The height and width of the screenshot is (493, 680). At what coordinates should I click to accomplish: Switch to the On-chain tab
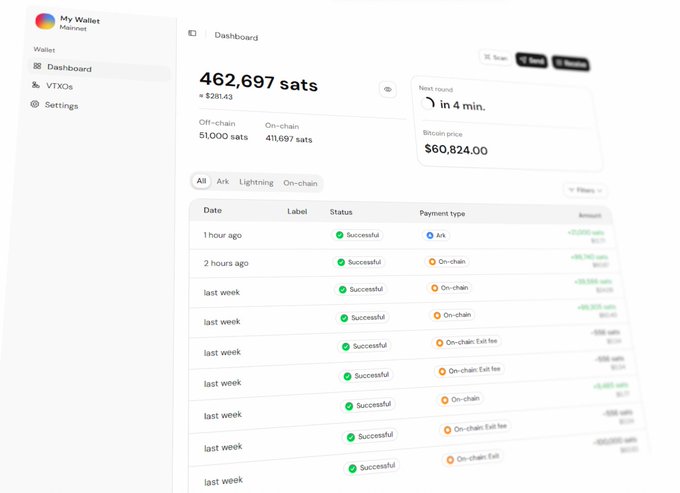[300, 183]
